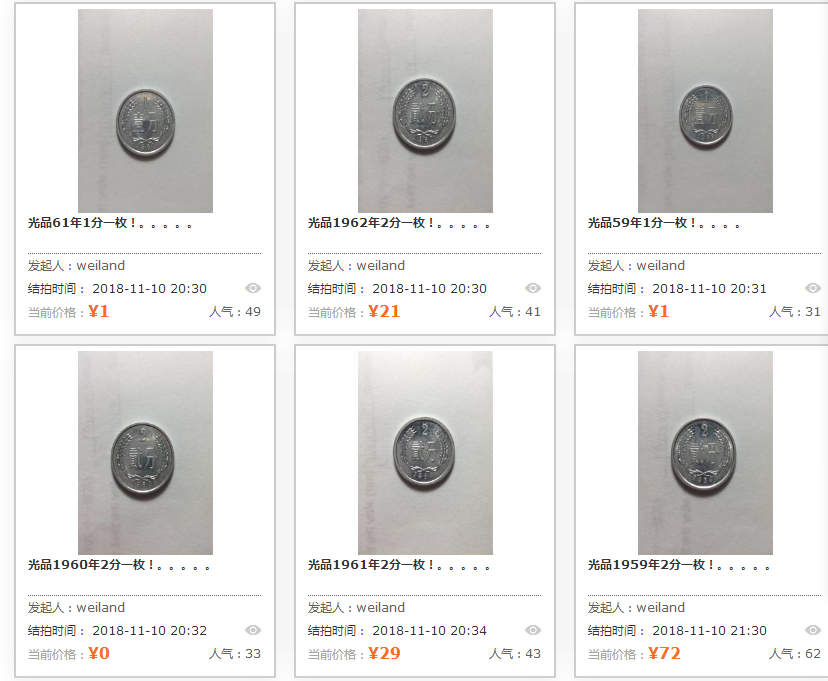This screenshot has width=828, height=681.
Task: Click the eye icon on 59年1分 listing
Action: [x=813, y=288]
